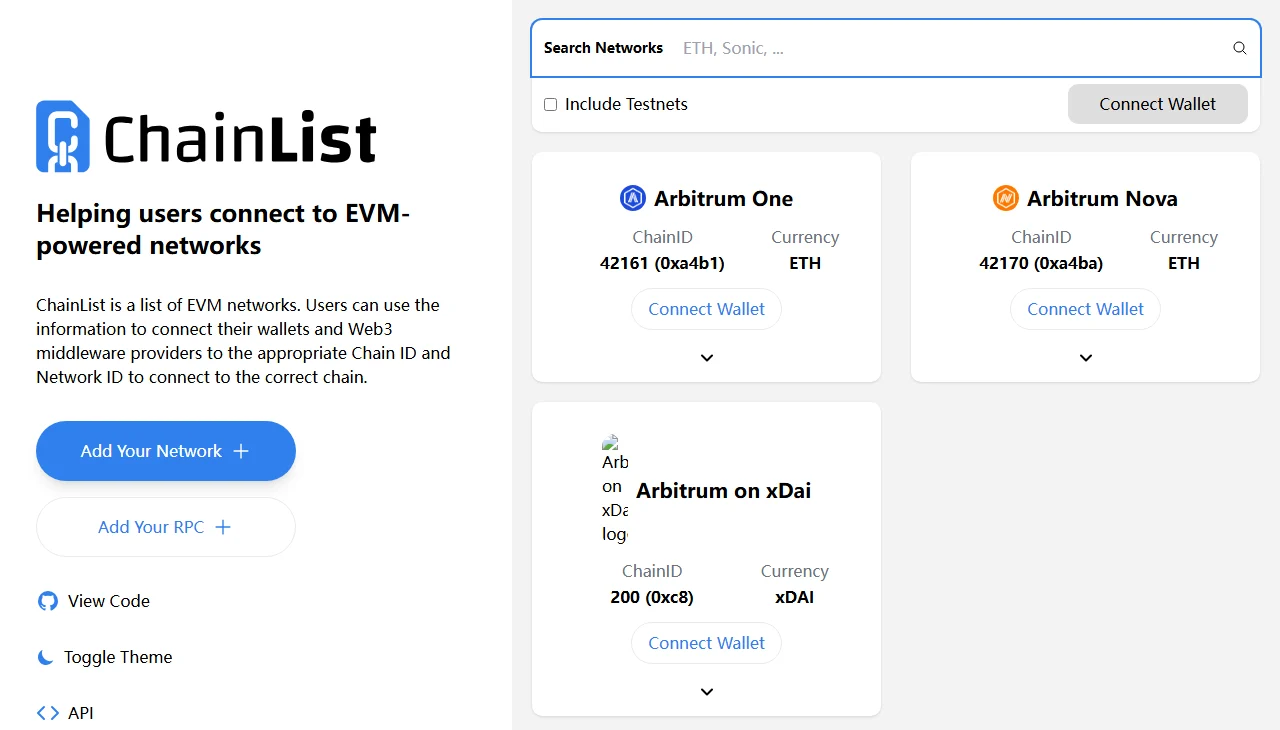Image resolution: width=1280 pixels, height=730 pixels.
Task: Open the API link
Action: pyautogui.click(x=65, y=713)
